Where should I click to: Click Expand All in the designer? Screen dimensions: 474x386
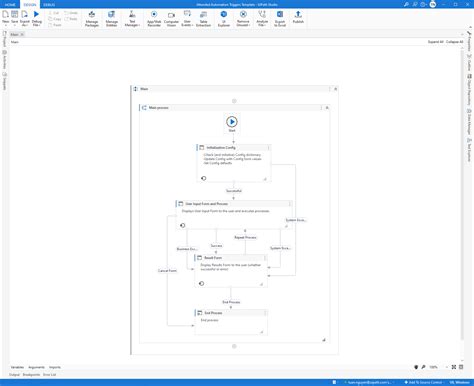(x=435, y=42)
